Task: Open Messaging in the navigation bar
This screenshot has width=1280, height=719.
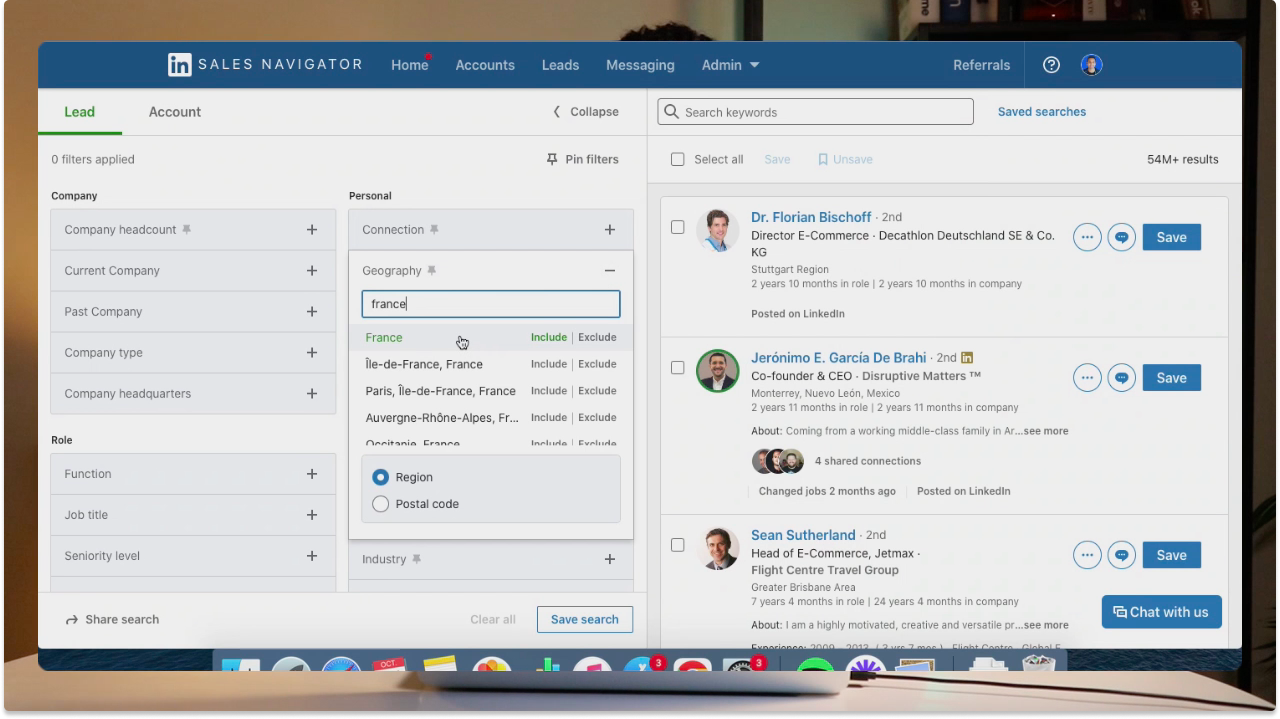Action: coord(640,65)
